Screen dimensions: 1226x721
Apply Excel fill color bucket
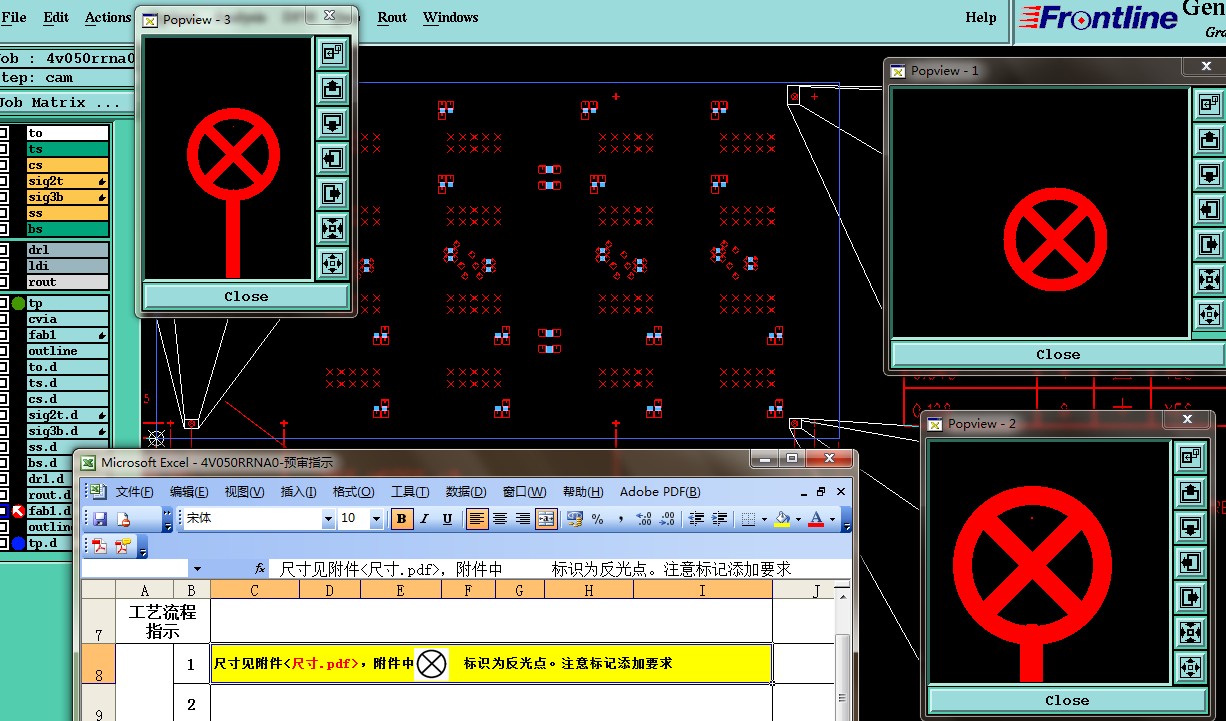click(783, 519)
